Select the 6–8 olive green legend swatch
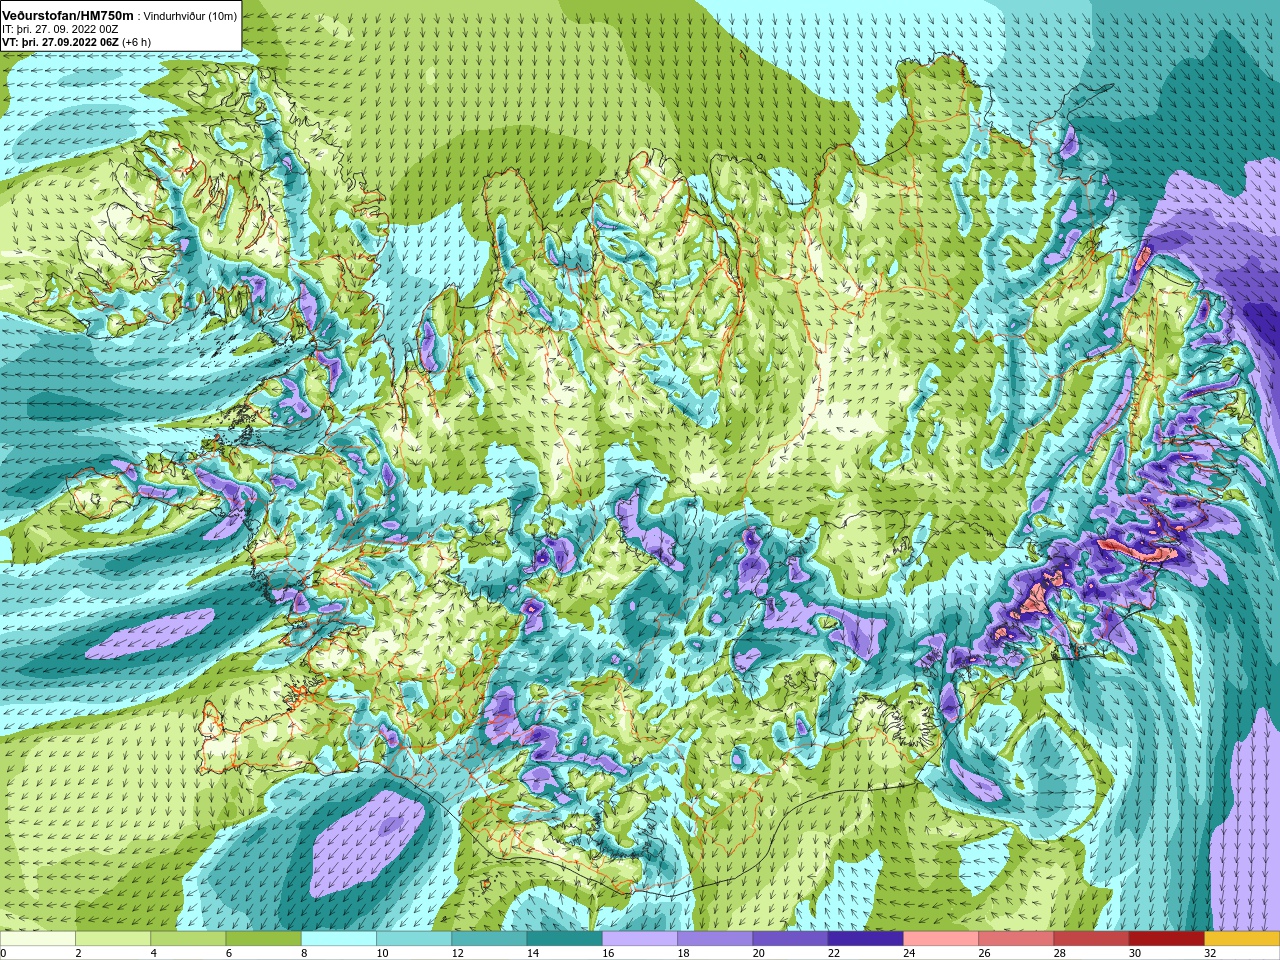Screen dimensions: 1280x960 pyautogui.click(x=263, y=939)
